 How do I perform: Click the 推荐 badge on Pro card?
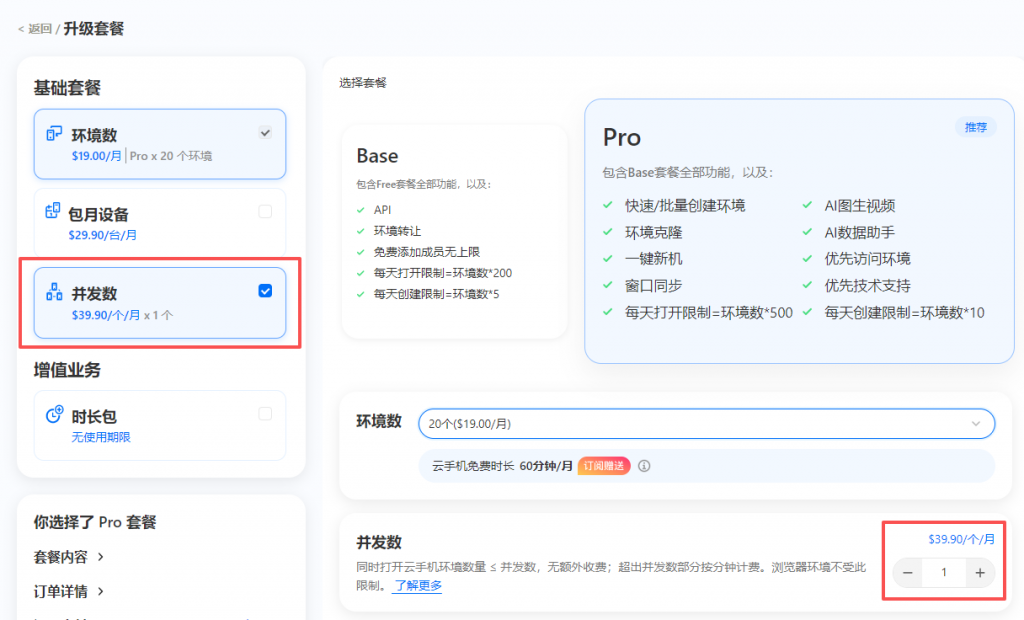pos(974,128)
